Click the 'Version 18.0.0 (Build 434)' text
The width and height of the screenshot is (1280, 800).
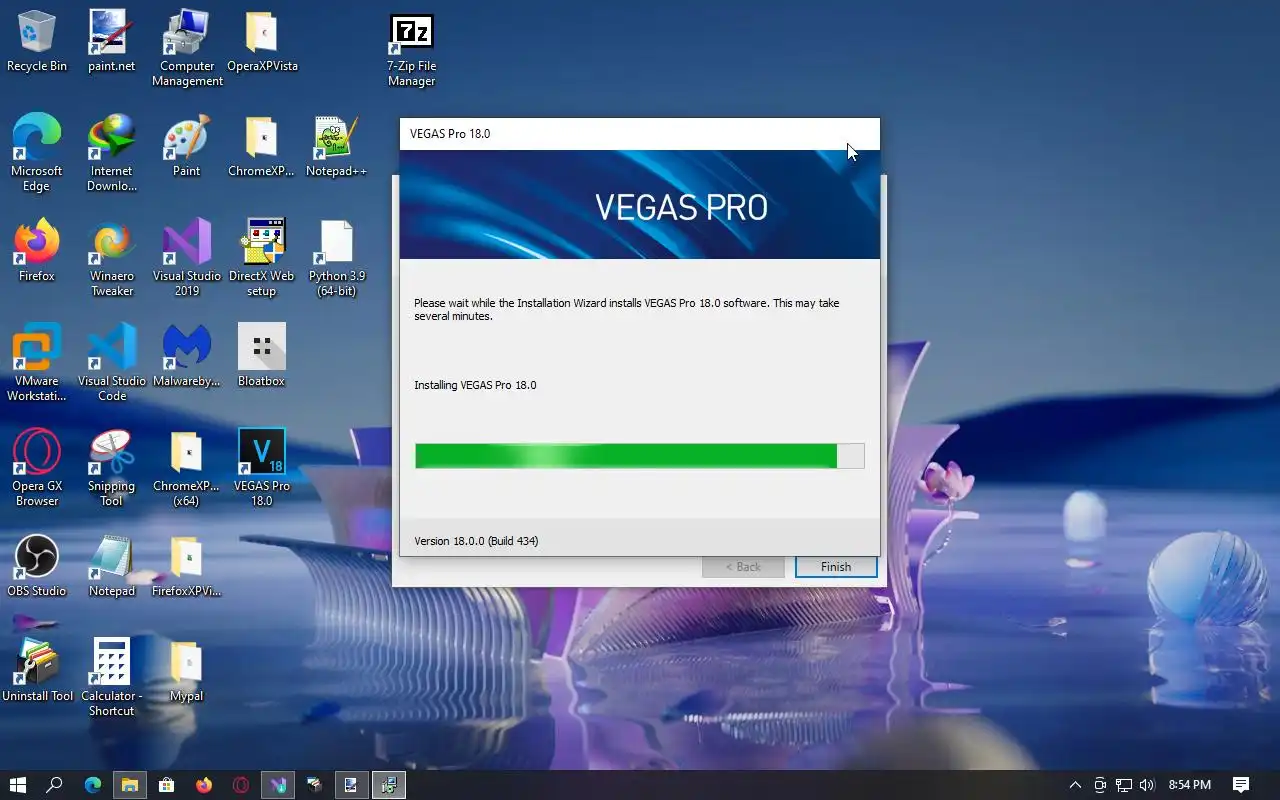coord(476,541)
